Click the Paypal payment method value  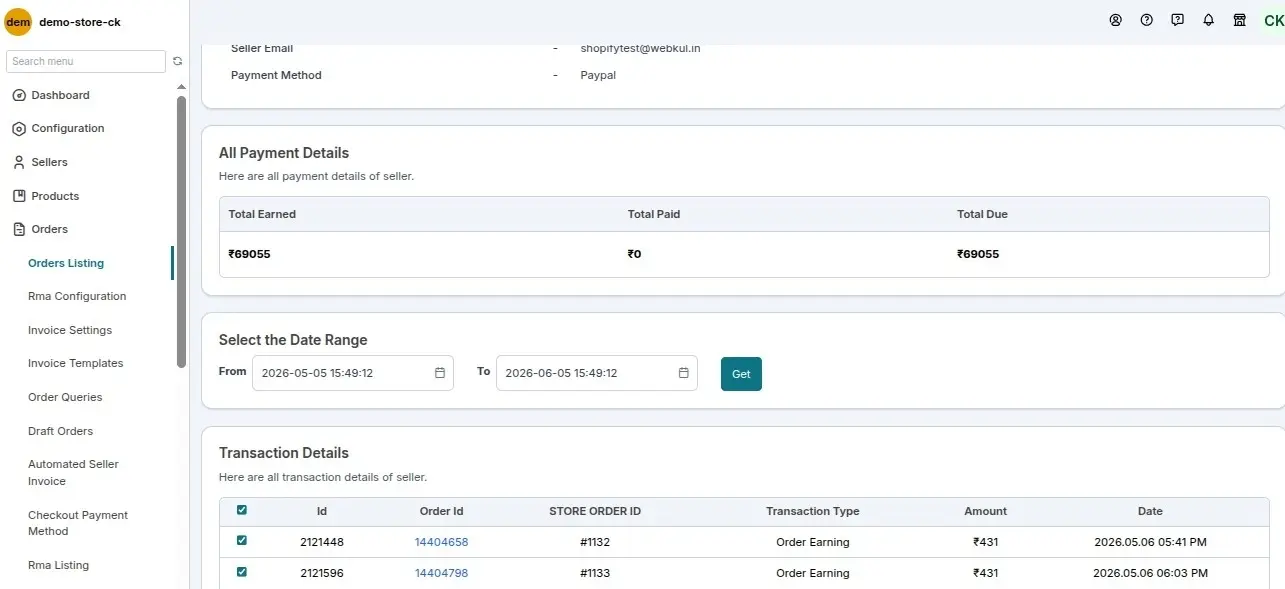coord(598,75)
